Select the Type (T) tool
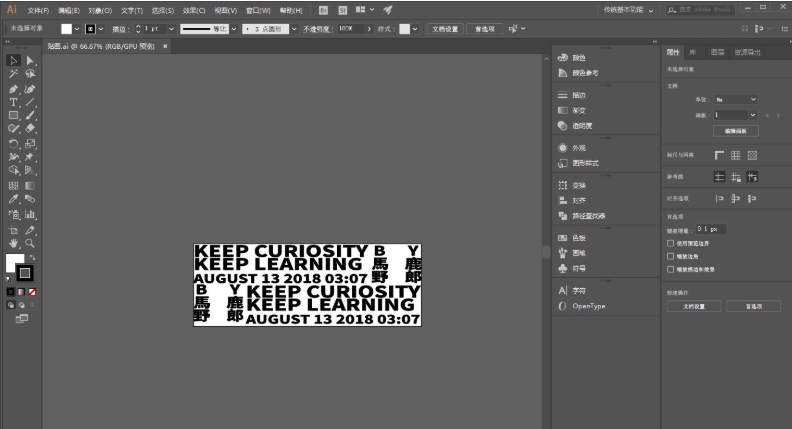The image size is (792, 429). (x=13, y=102)
